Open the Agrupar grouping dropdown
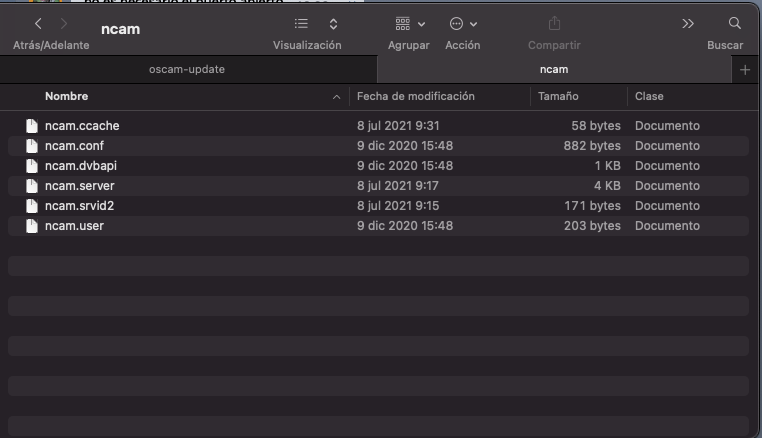 coord(408,23)
